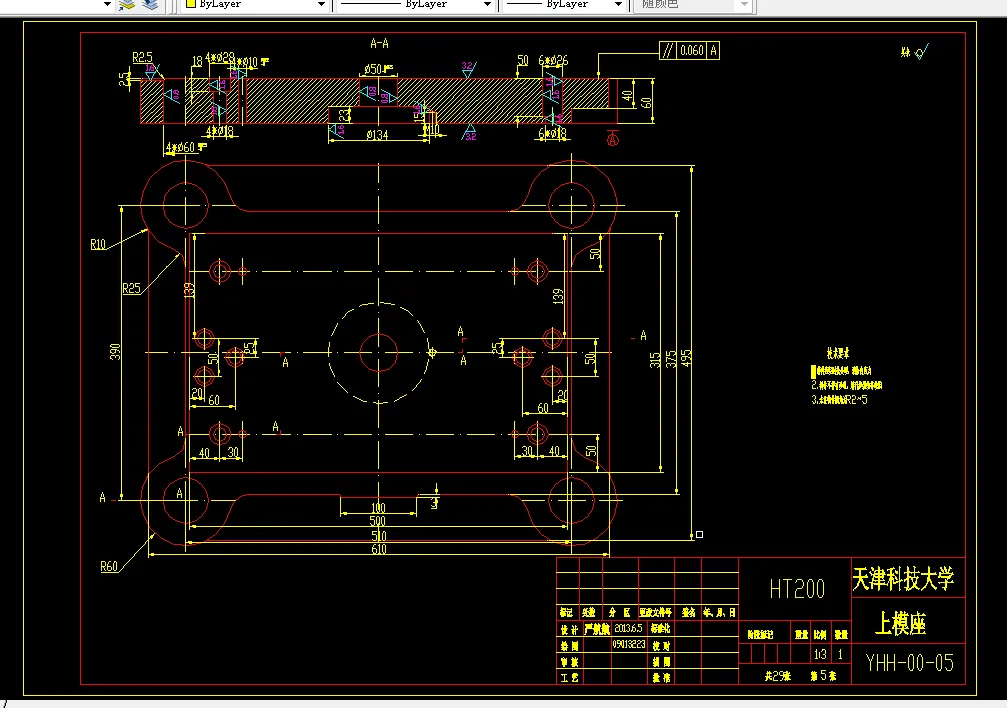Select the 天津科技大学 title block text
The image size is (1007, 708).
(x=903, y=578)
